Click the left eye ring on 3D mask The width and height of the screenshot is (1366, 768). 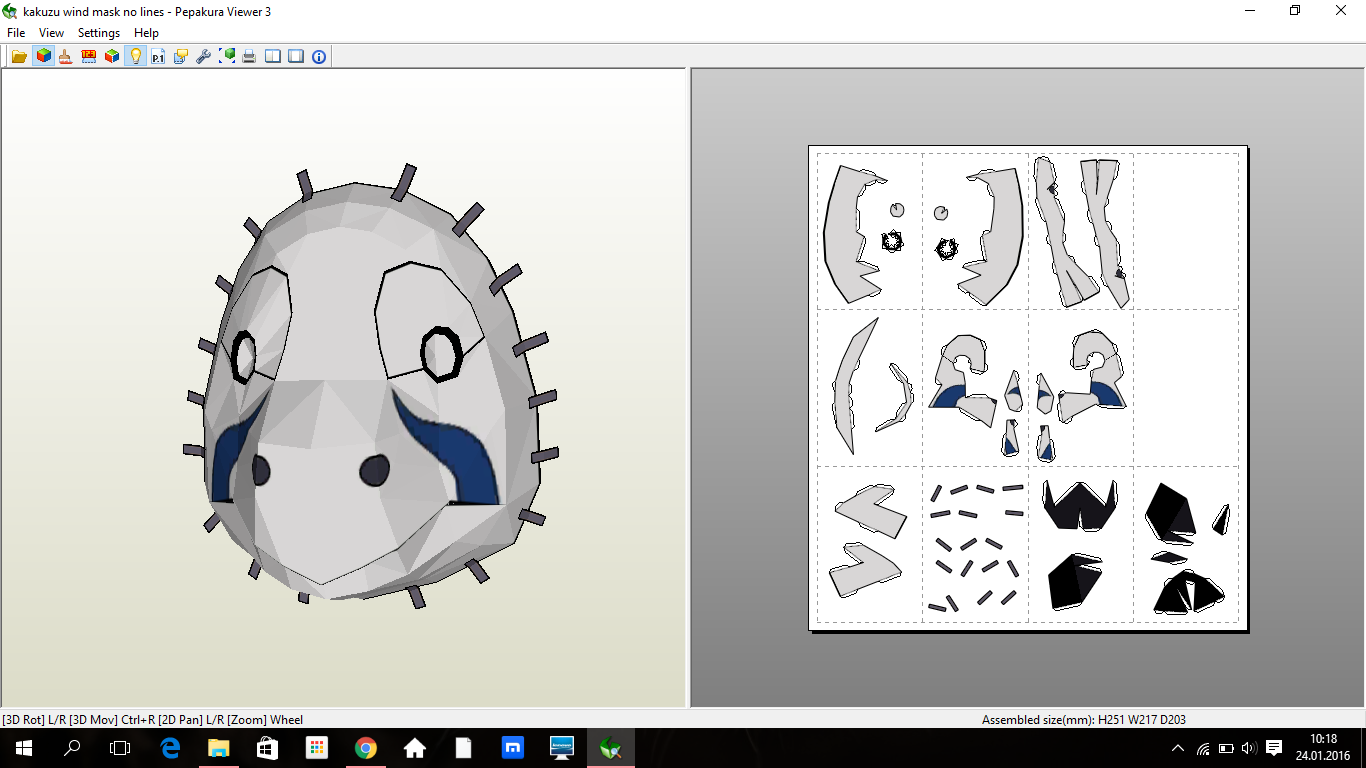244,357
